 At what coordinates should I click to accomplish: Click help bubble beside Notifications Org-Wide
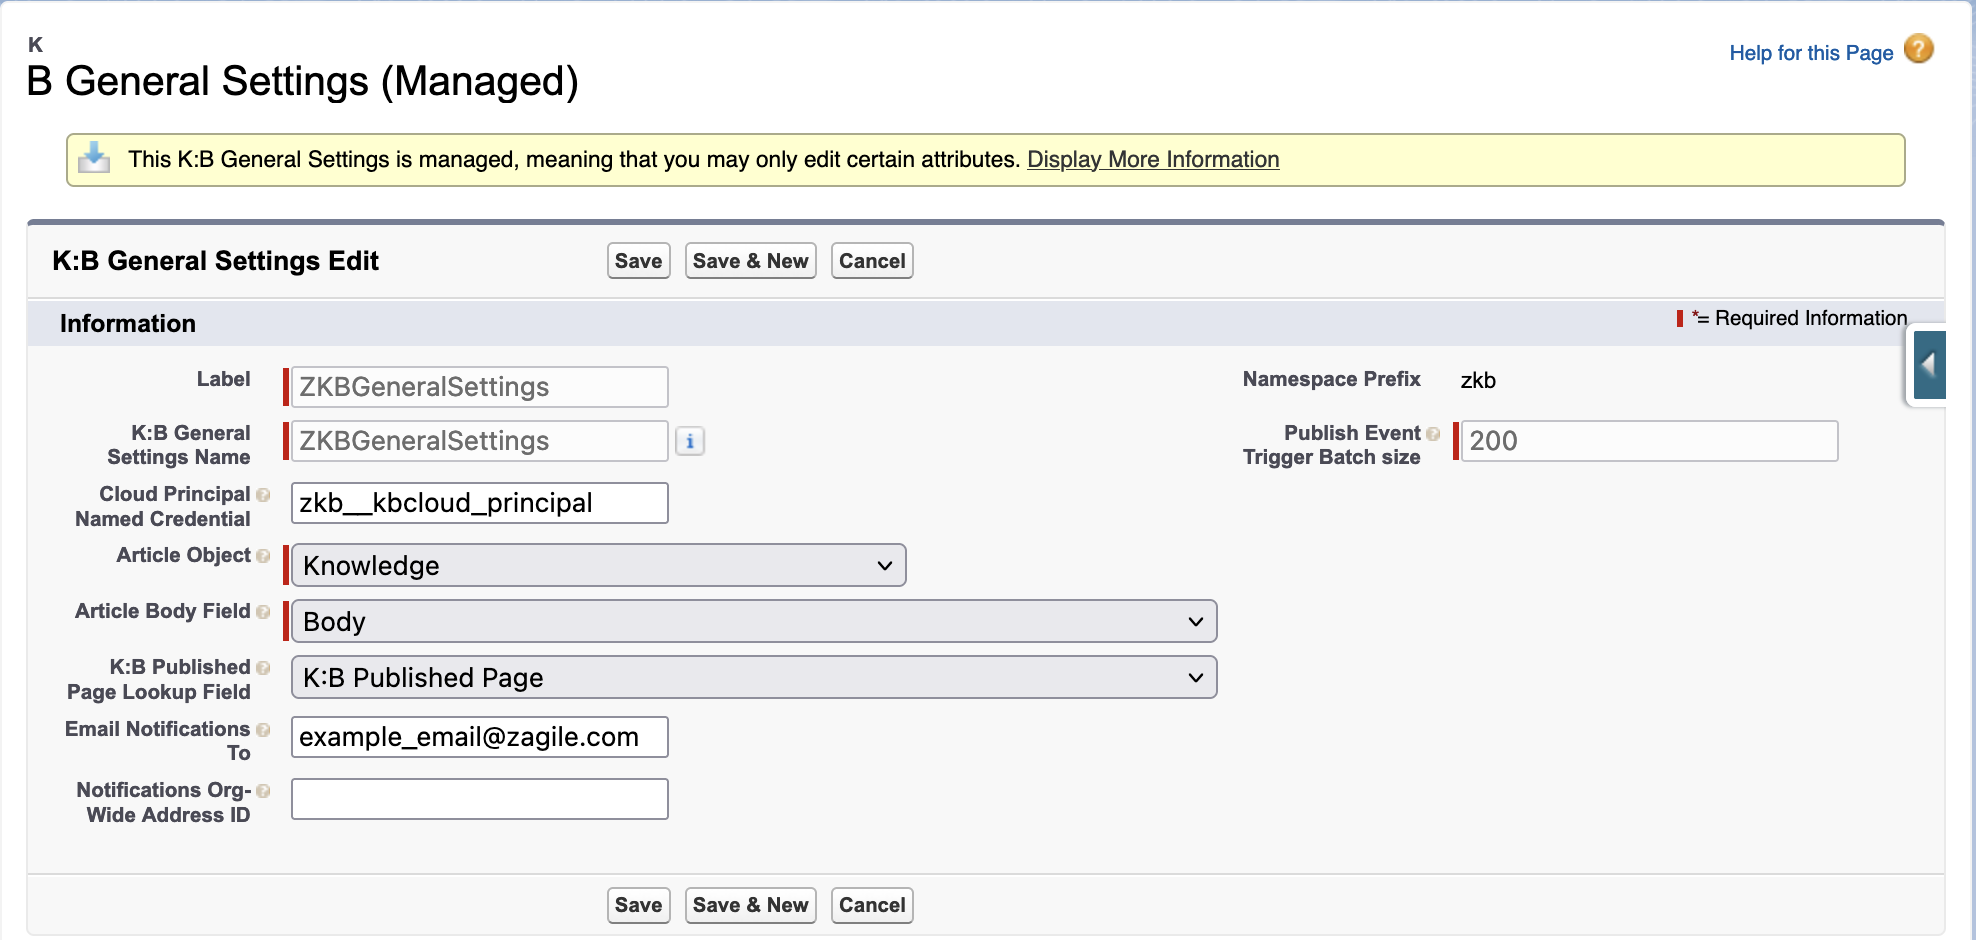[x=263, y=791]
